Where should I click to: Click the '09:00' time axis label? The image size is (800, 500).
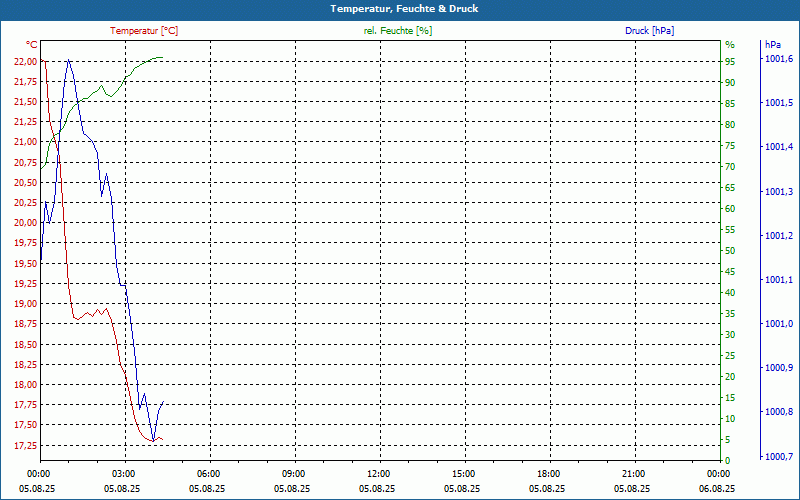pos(295,474)
